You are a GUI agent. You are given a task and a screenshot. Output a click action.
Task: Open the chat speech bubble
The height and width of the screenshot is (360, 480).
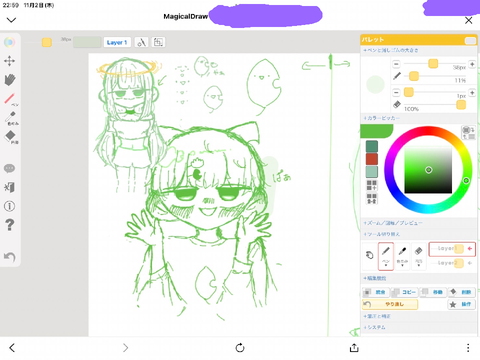pyautogui.click(x=9, y=168)
